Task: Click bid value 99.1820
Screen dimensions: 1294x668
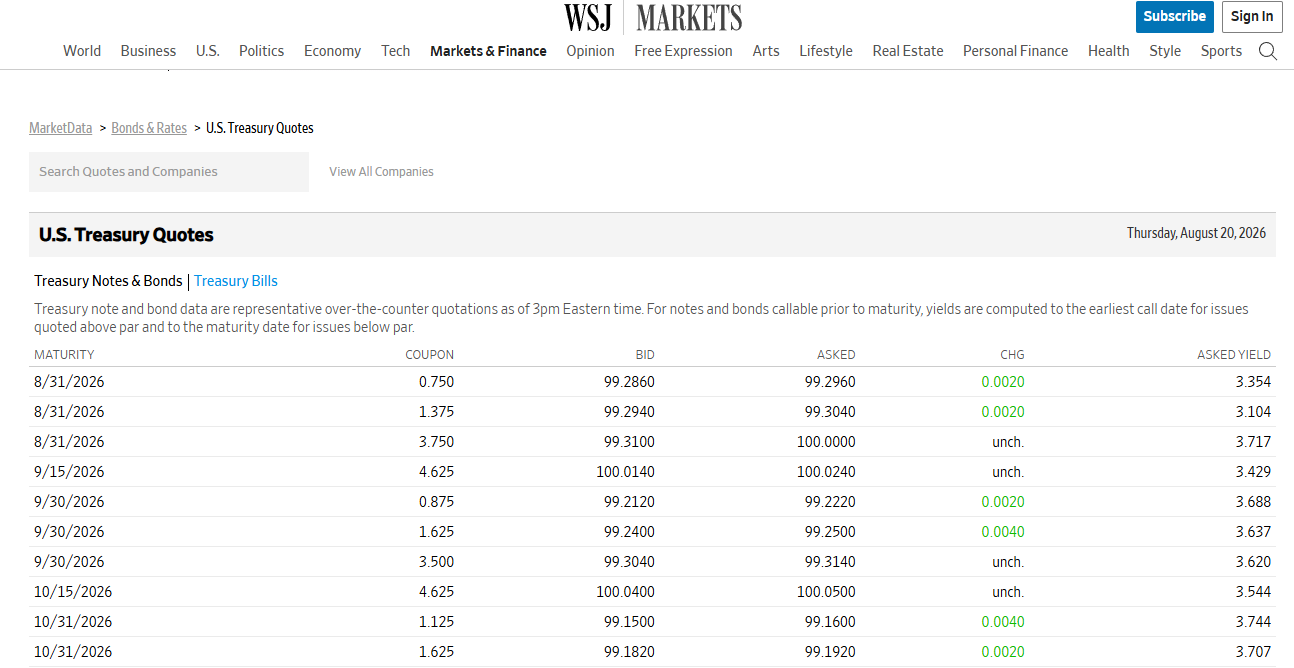Action: point(629,652)
